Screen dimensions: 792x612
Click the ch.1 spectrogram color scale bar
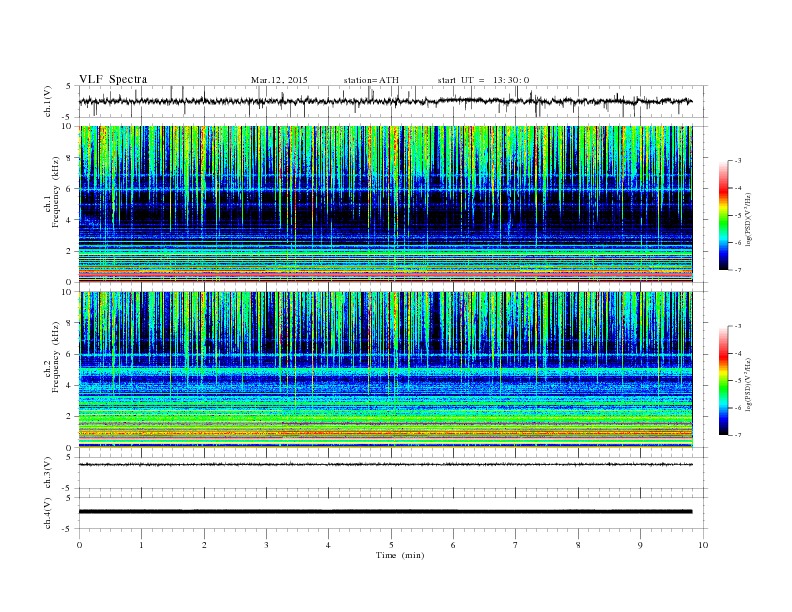[723, 215]
